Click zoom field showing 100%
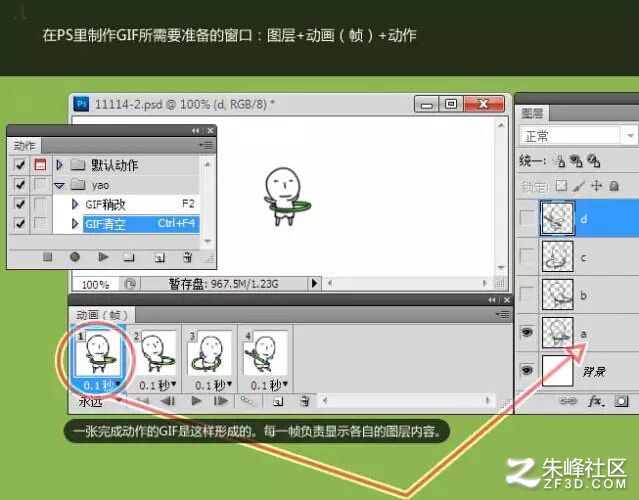This screenshot has width=639, height=500. (96, 284)
